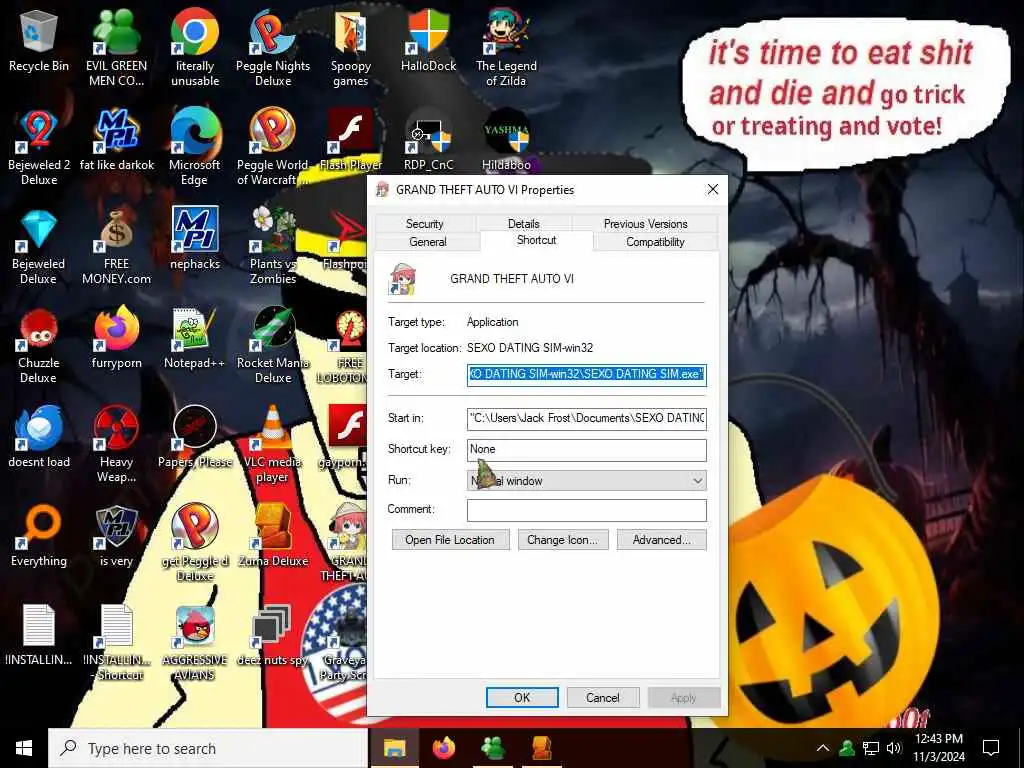Select the Zuma Deluxe desktop icon

click(x=273, y=536)
